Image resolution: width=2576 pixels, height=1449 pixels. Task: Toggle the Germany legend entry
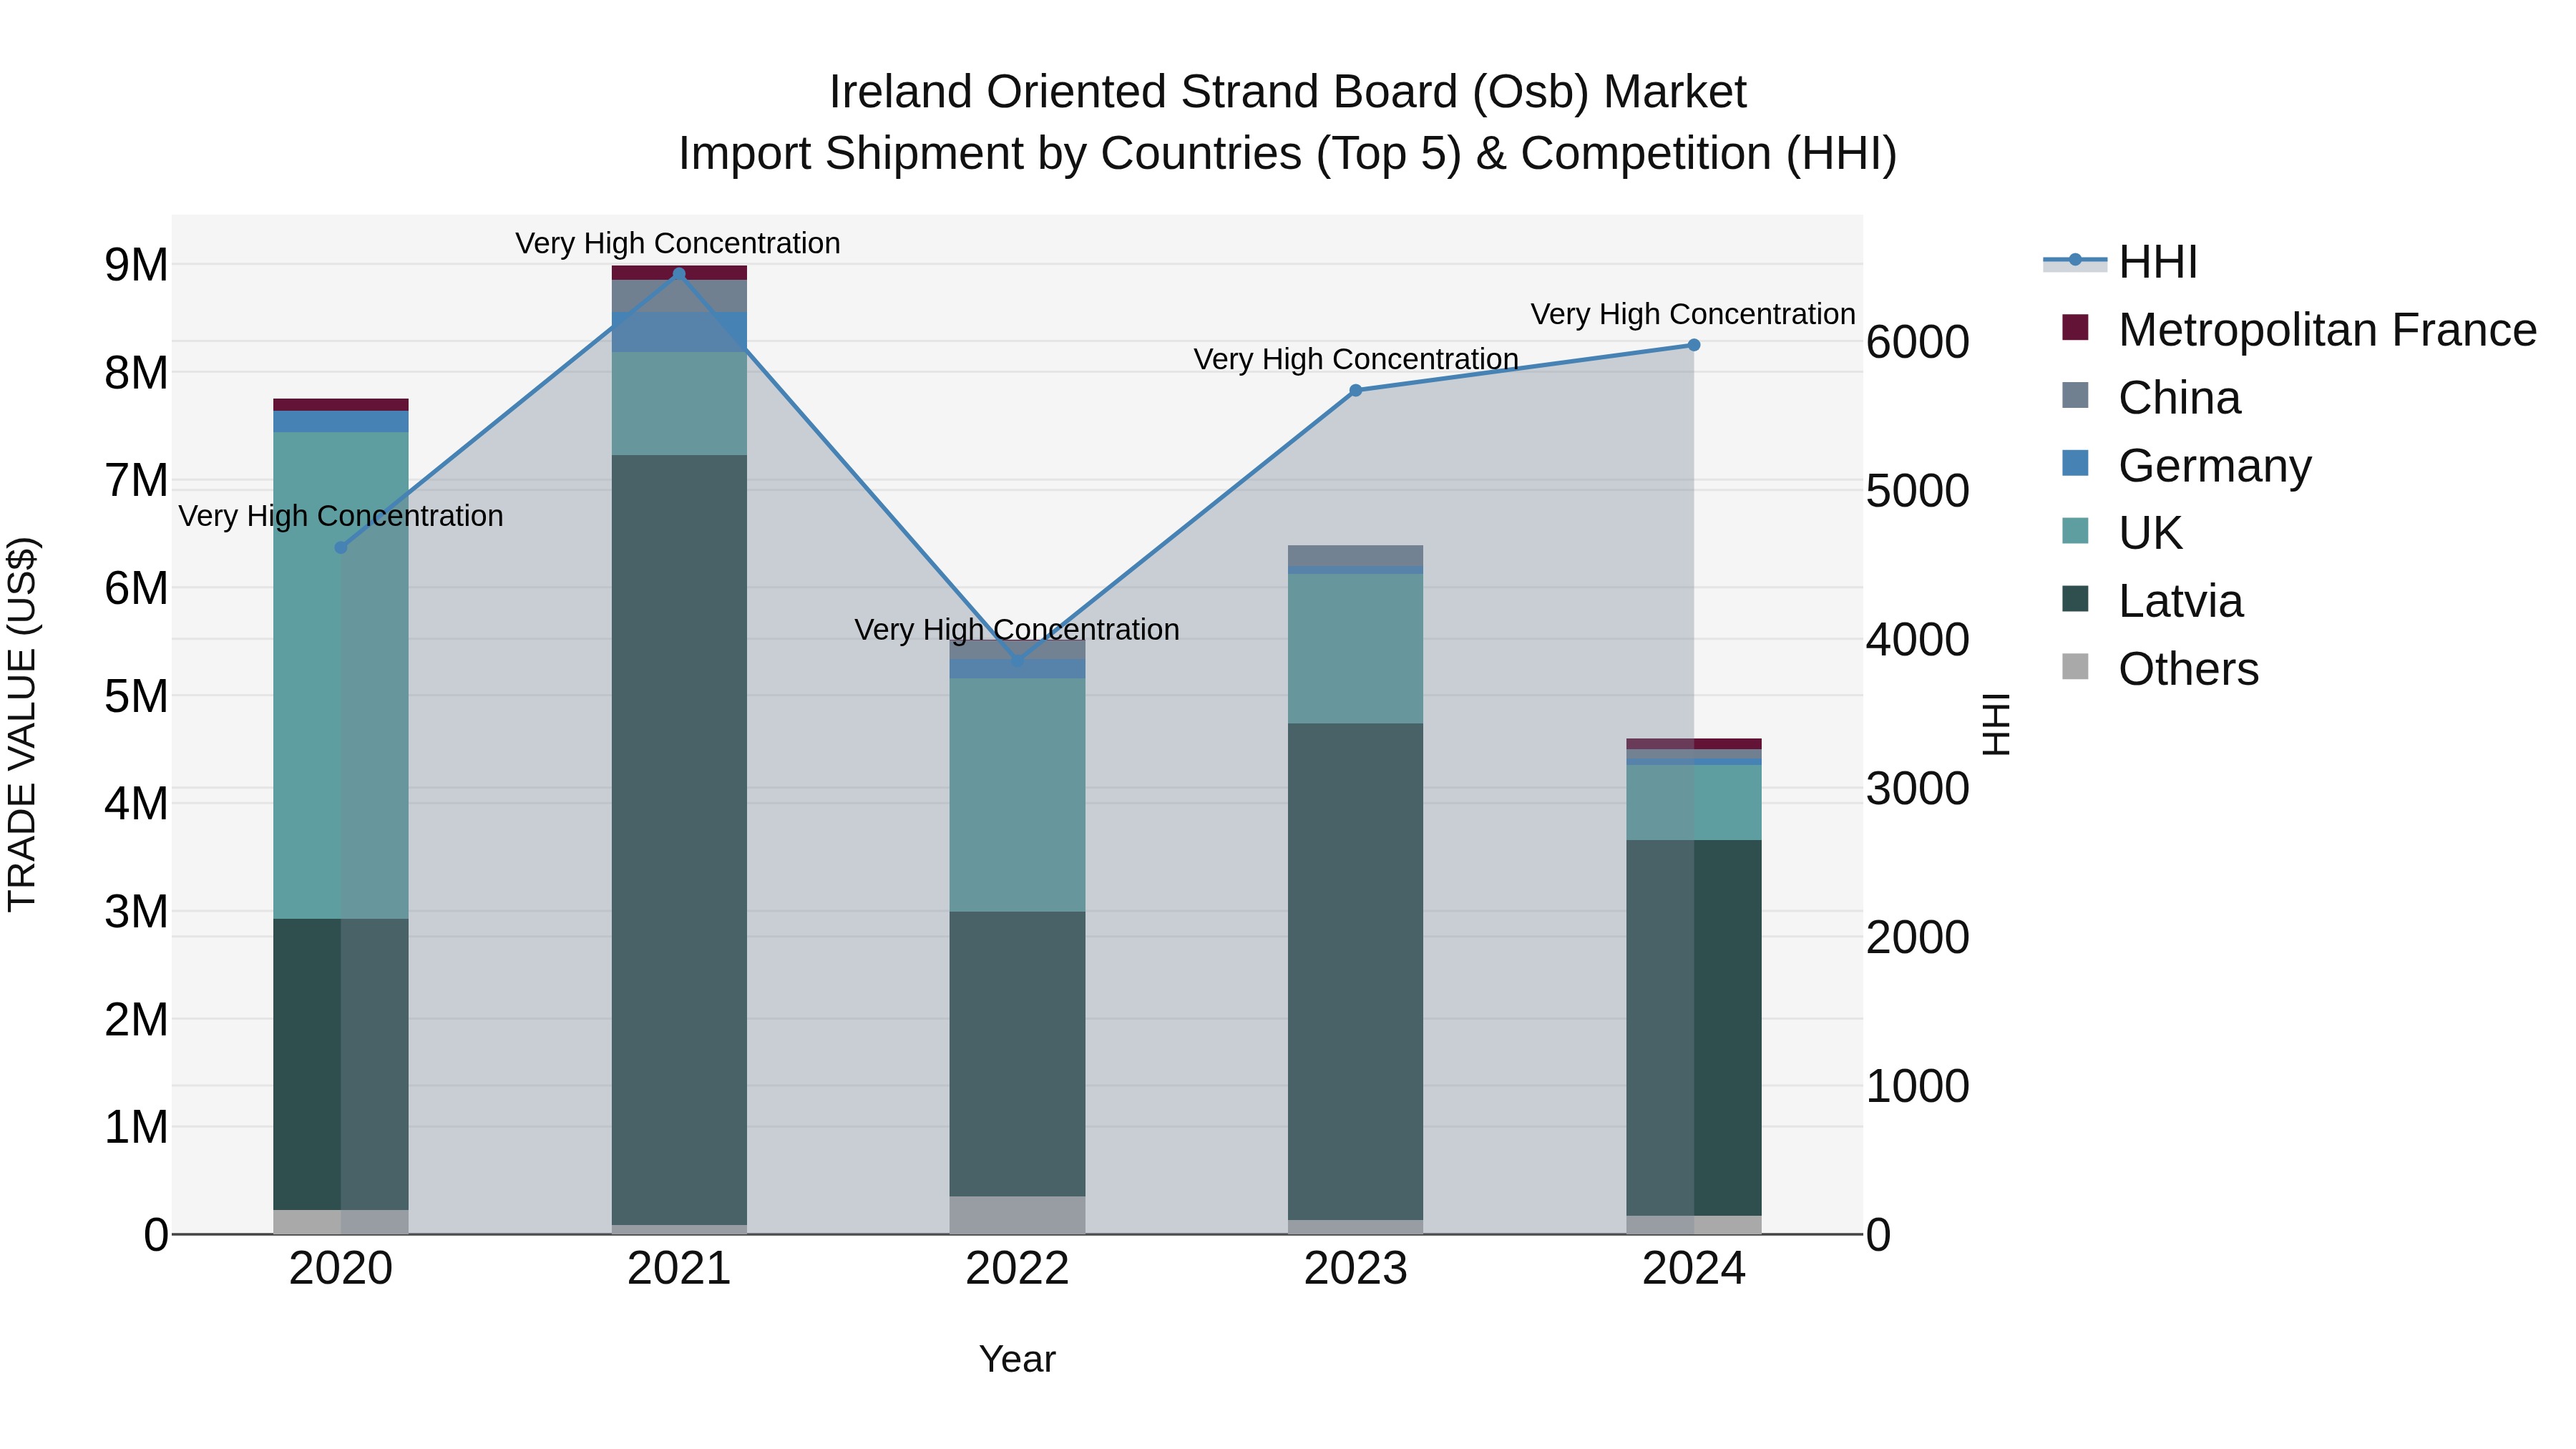pos(2186,465)
